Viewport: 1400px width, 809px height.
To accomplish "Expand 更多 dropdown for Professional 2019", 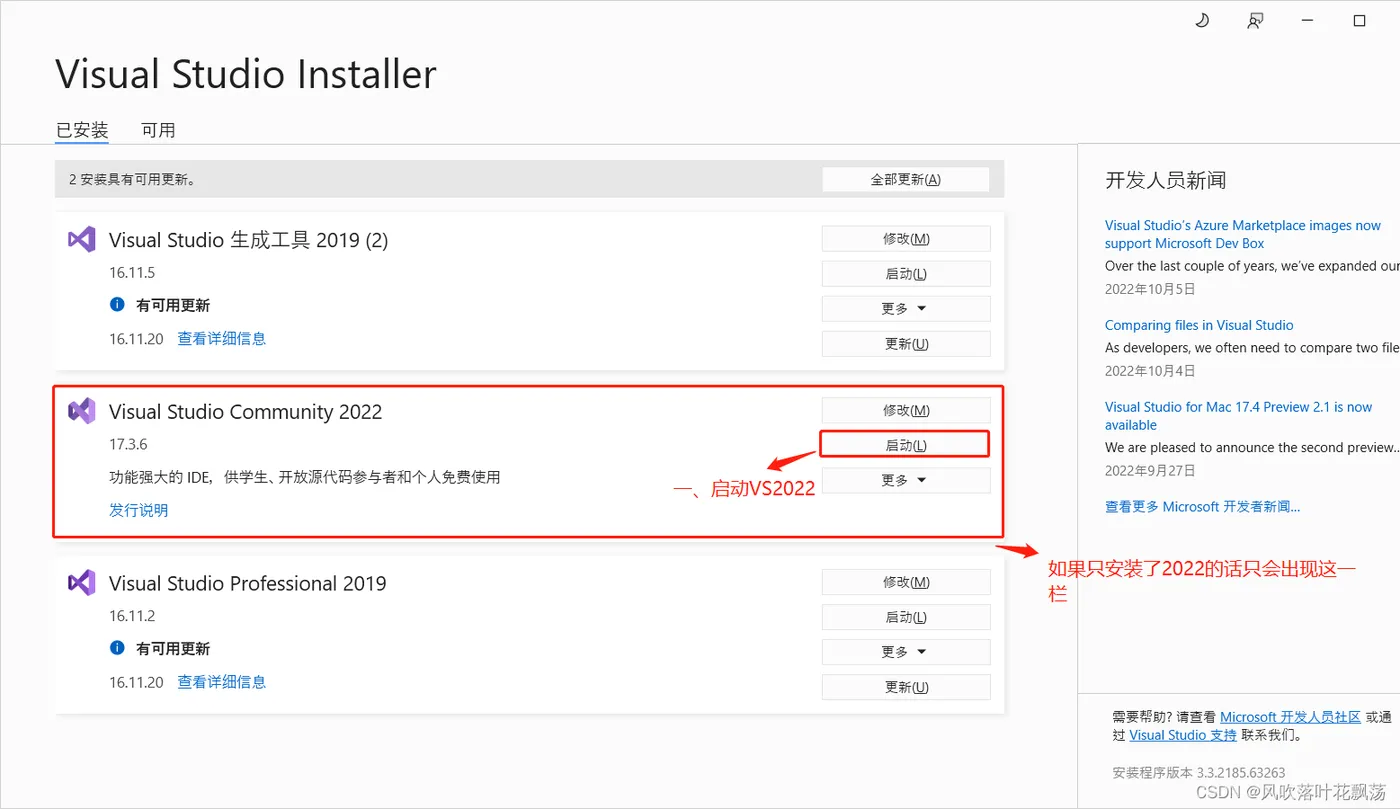I will click(906, 652).
